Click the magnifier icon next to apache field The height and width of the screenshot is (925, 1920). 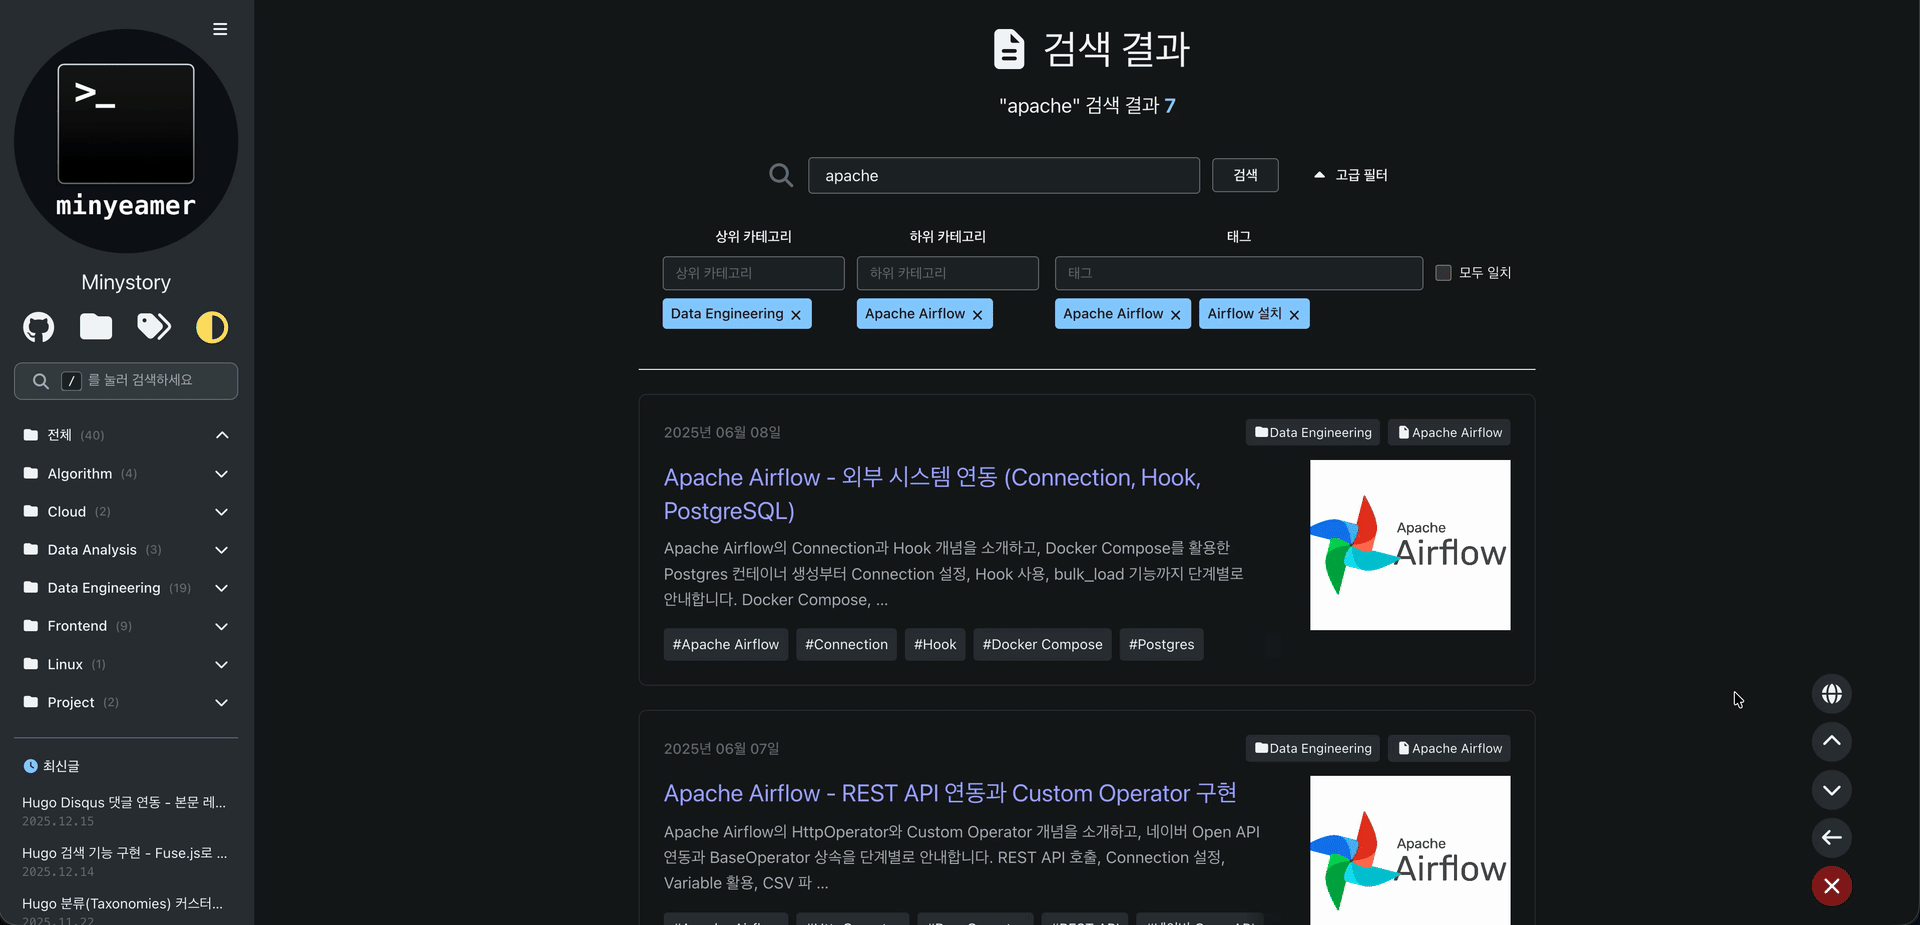click(x=781, y=175)
